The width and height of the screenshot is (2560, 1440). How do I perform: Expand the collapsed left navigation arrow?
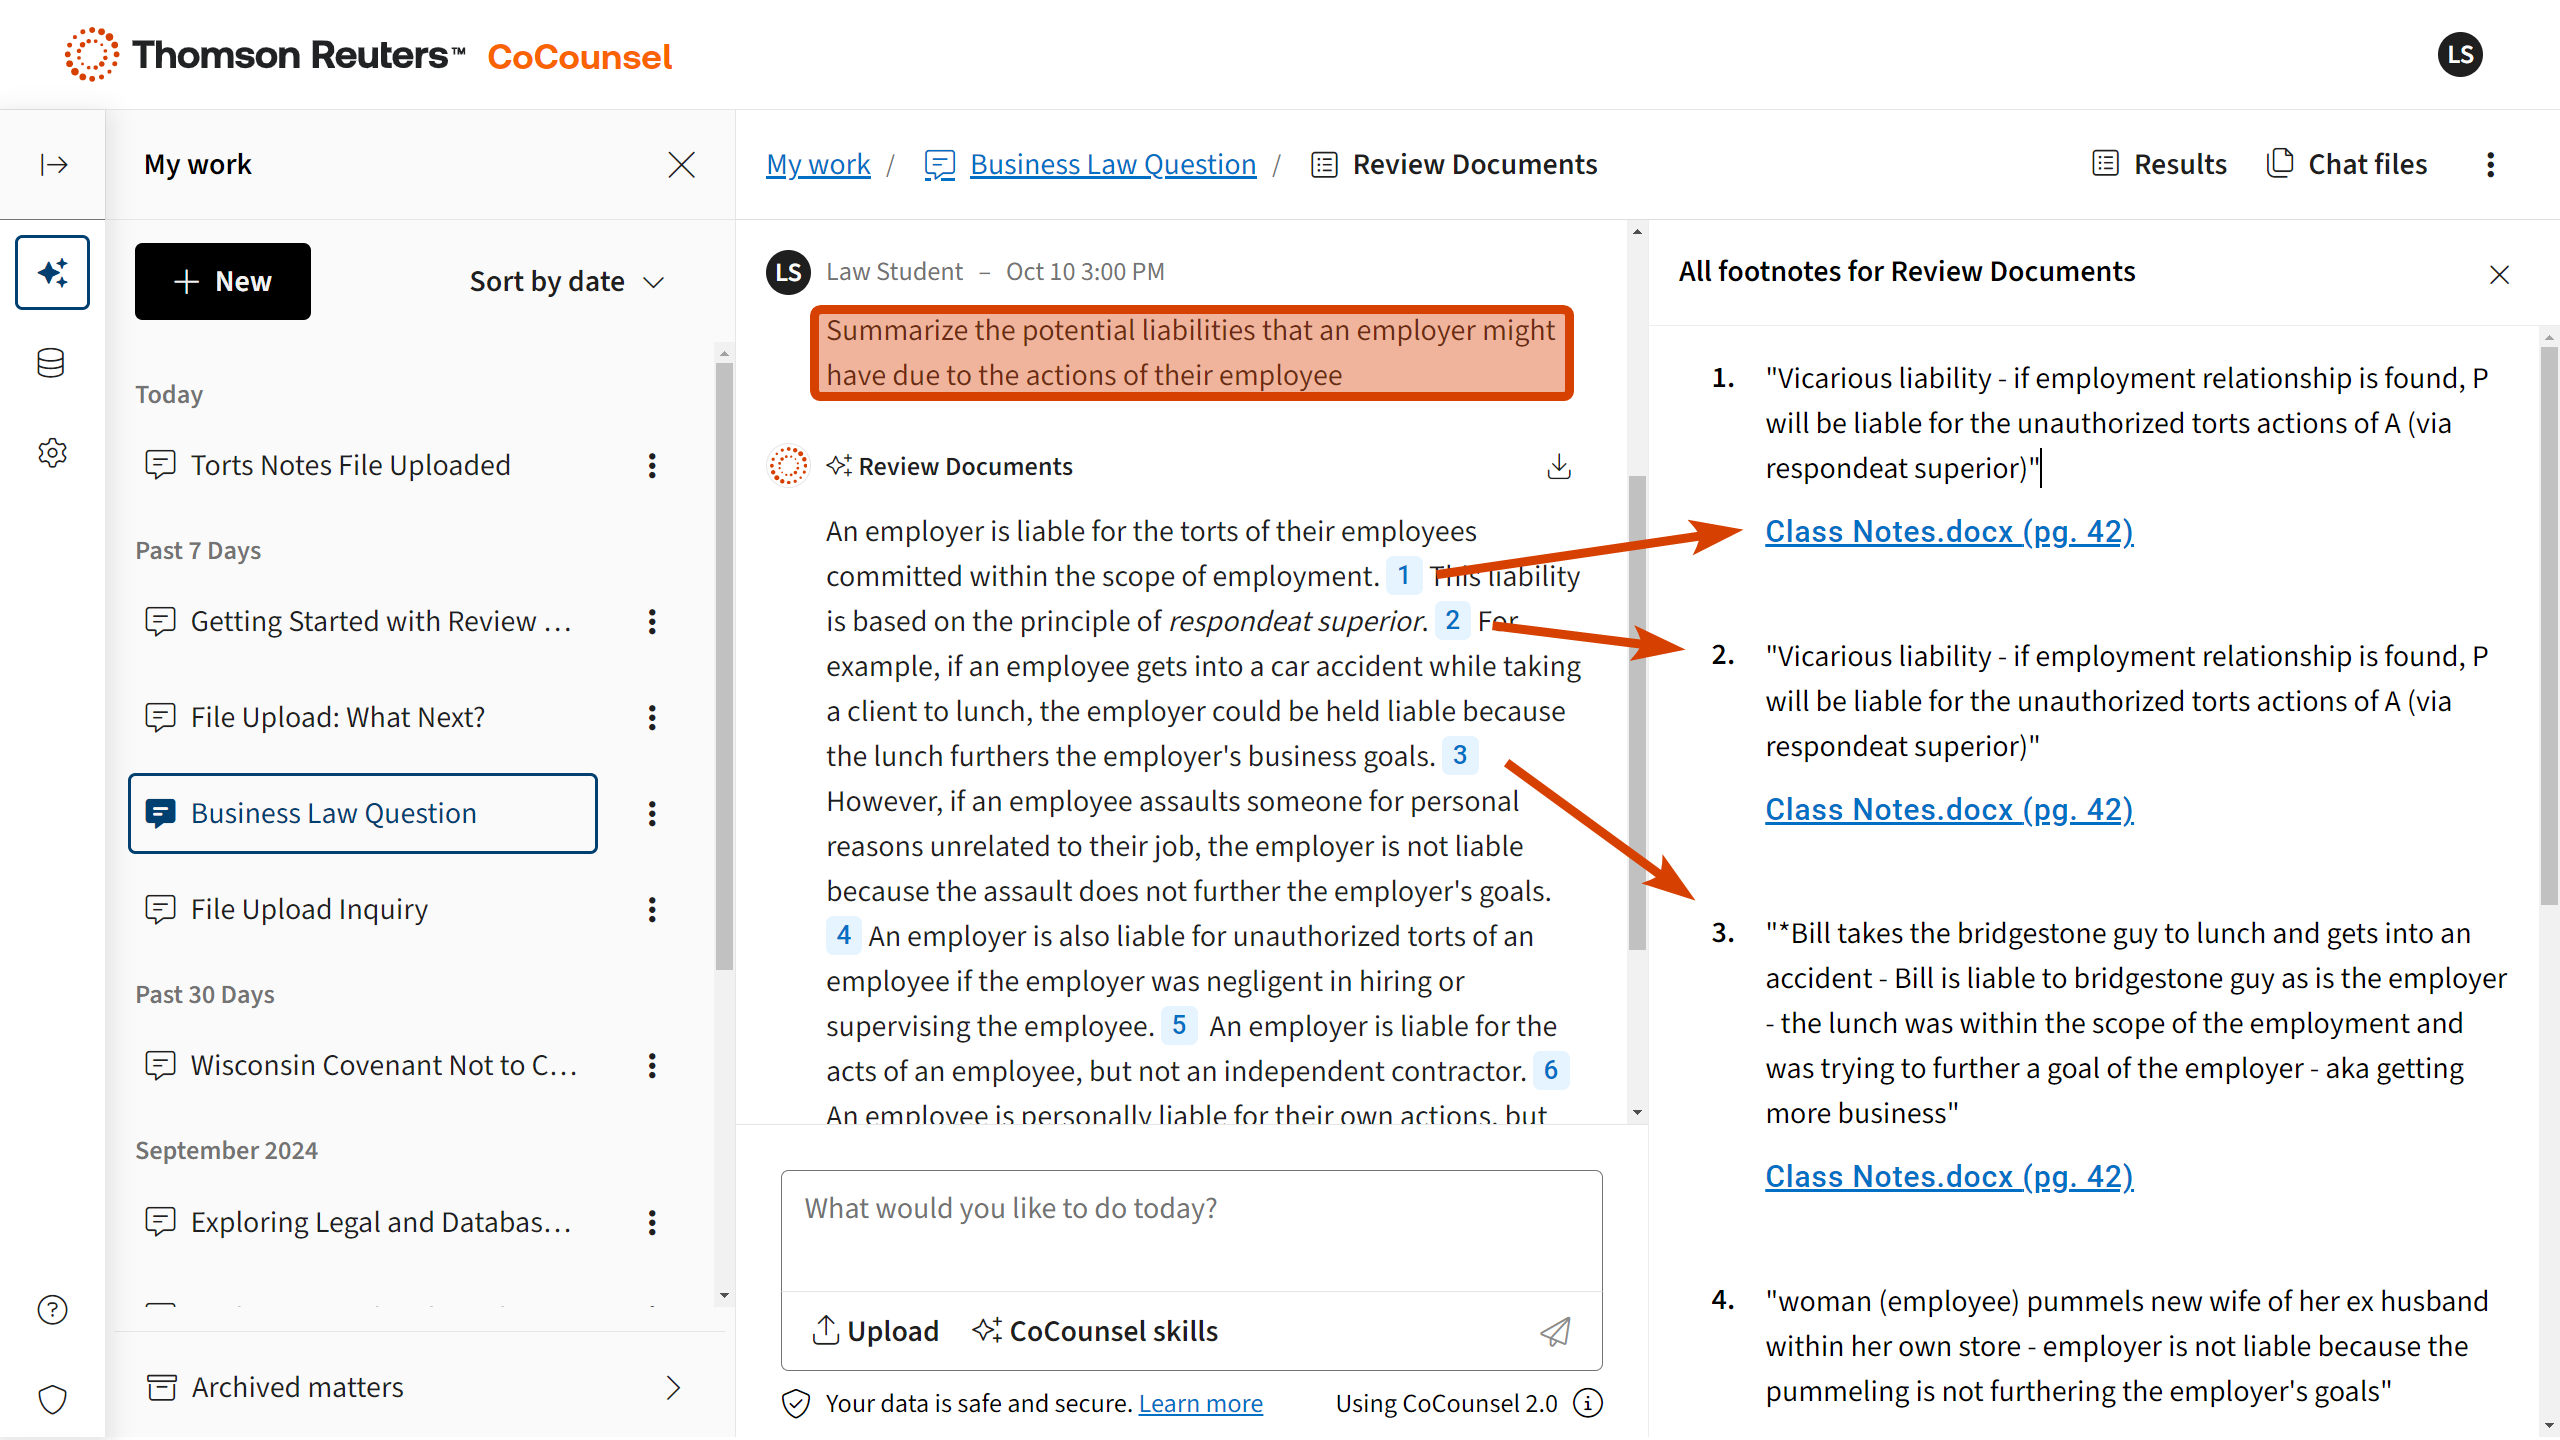tap(53, 164)
